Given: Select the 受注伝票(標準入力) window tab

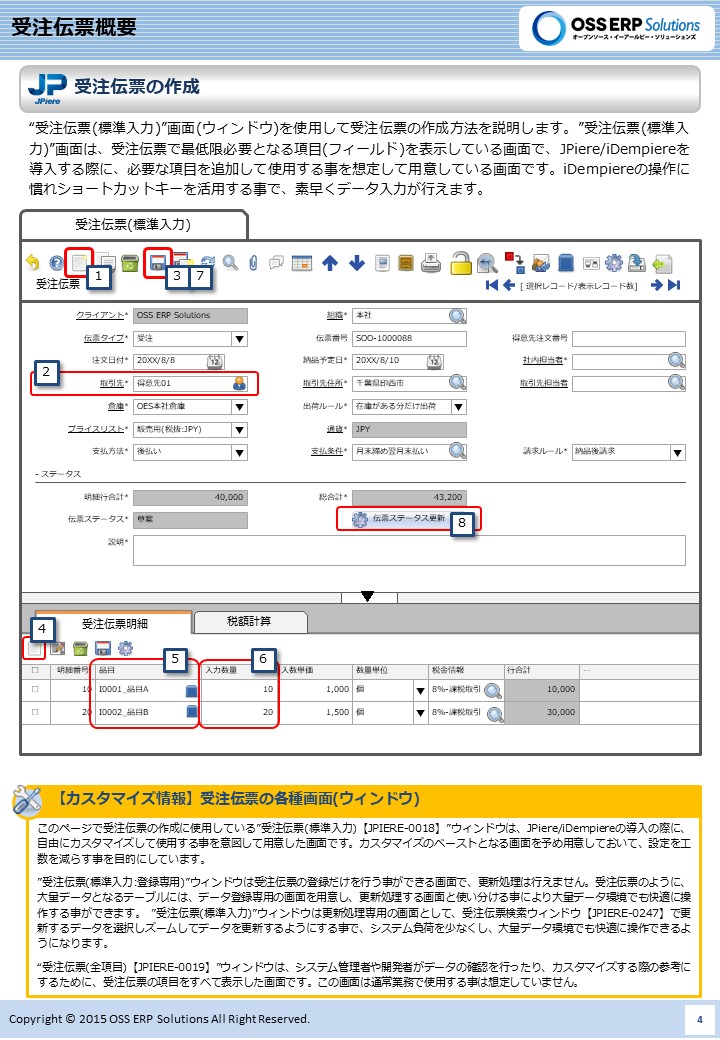Looking at the screenshot, I should click(133, 224).
